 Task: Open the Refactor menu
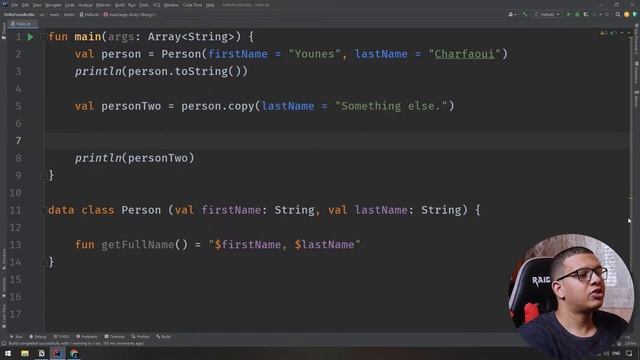point(104,5)
